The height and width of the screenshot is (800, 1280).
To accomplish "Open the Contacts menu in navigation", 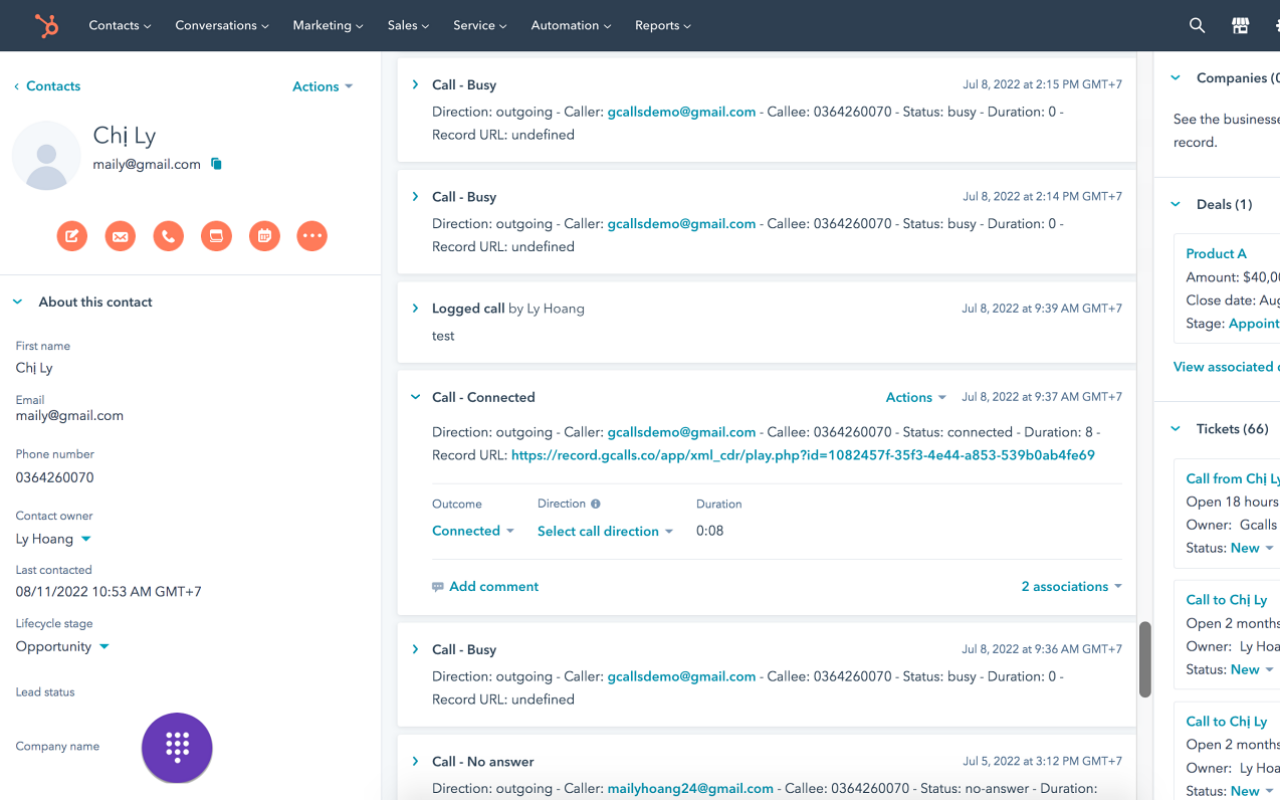I will click(120, 26).
